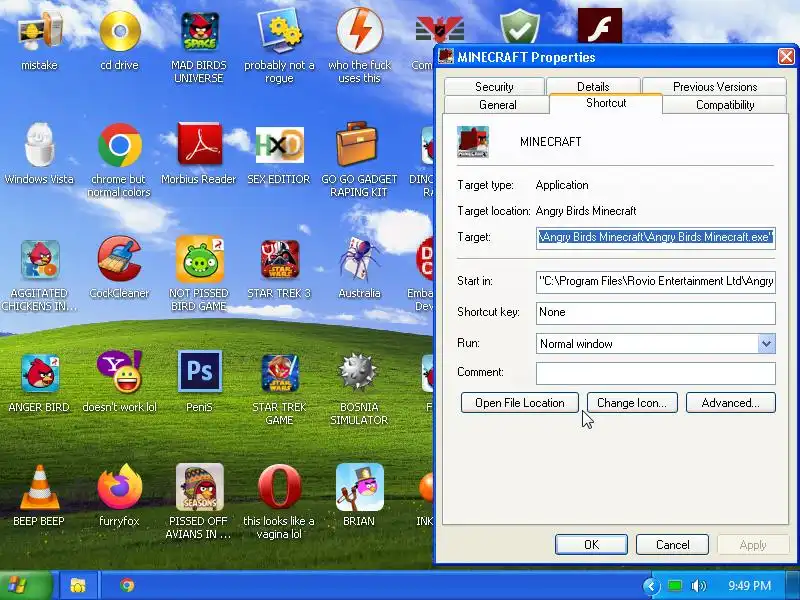Screen dimensions: 800x600
Task: Select the HxD hex editor desktop icon
Action: [x=279, y=145]
